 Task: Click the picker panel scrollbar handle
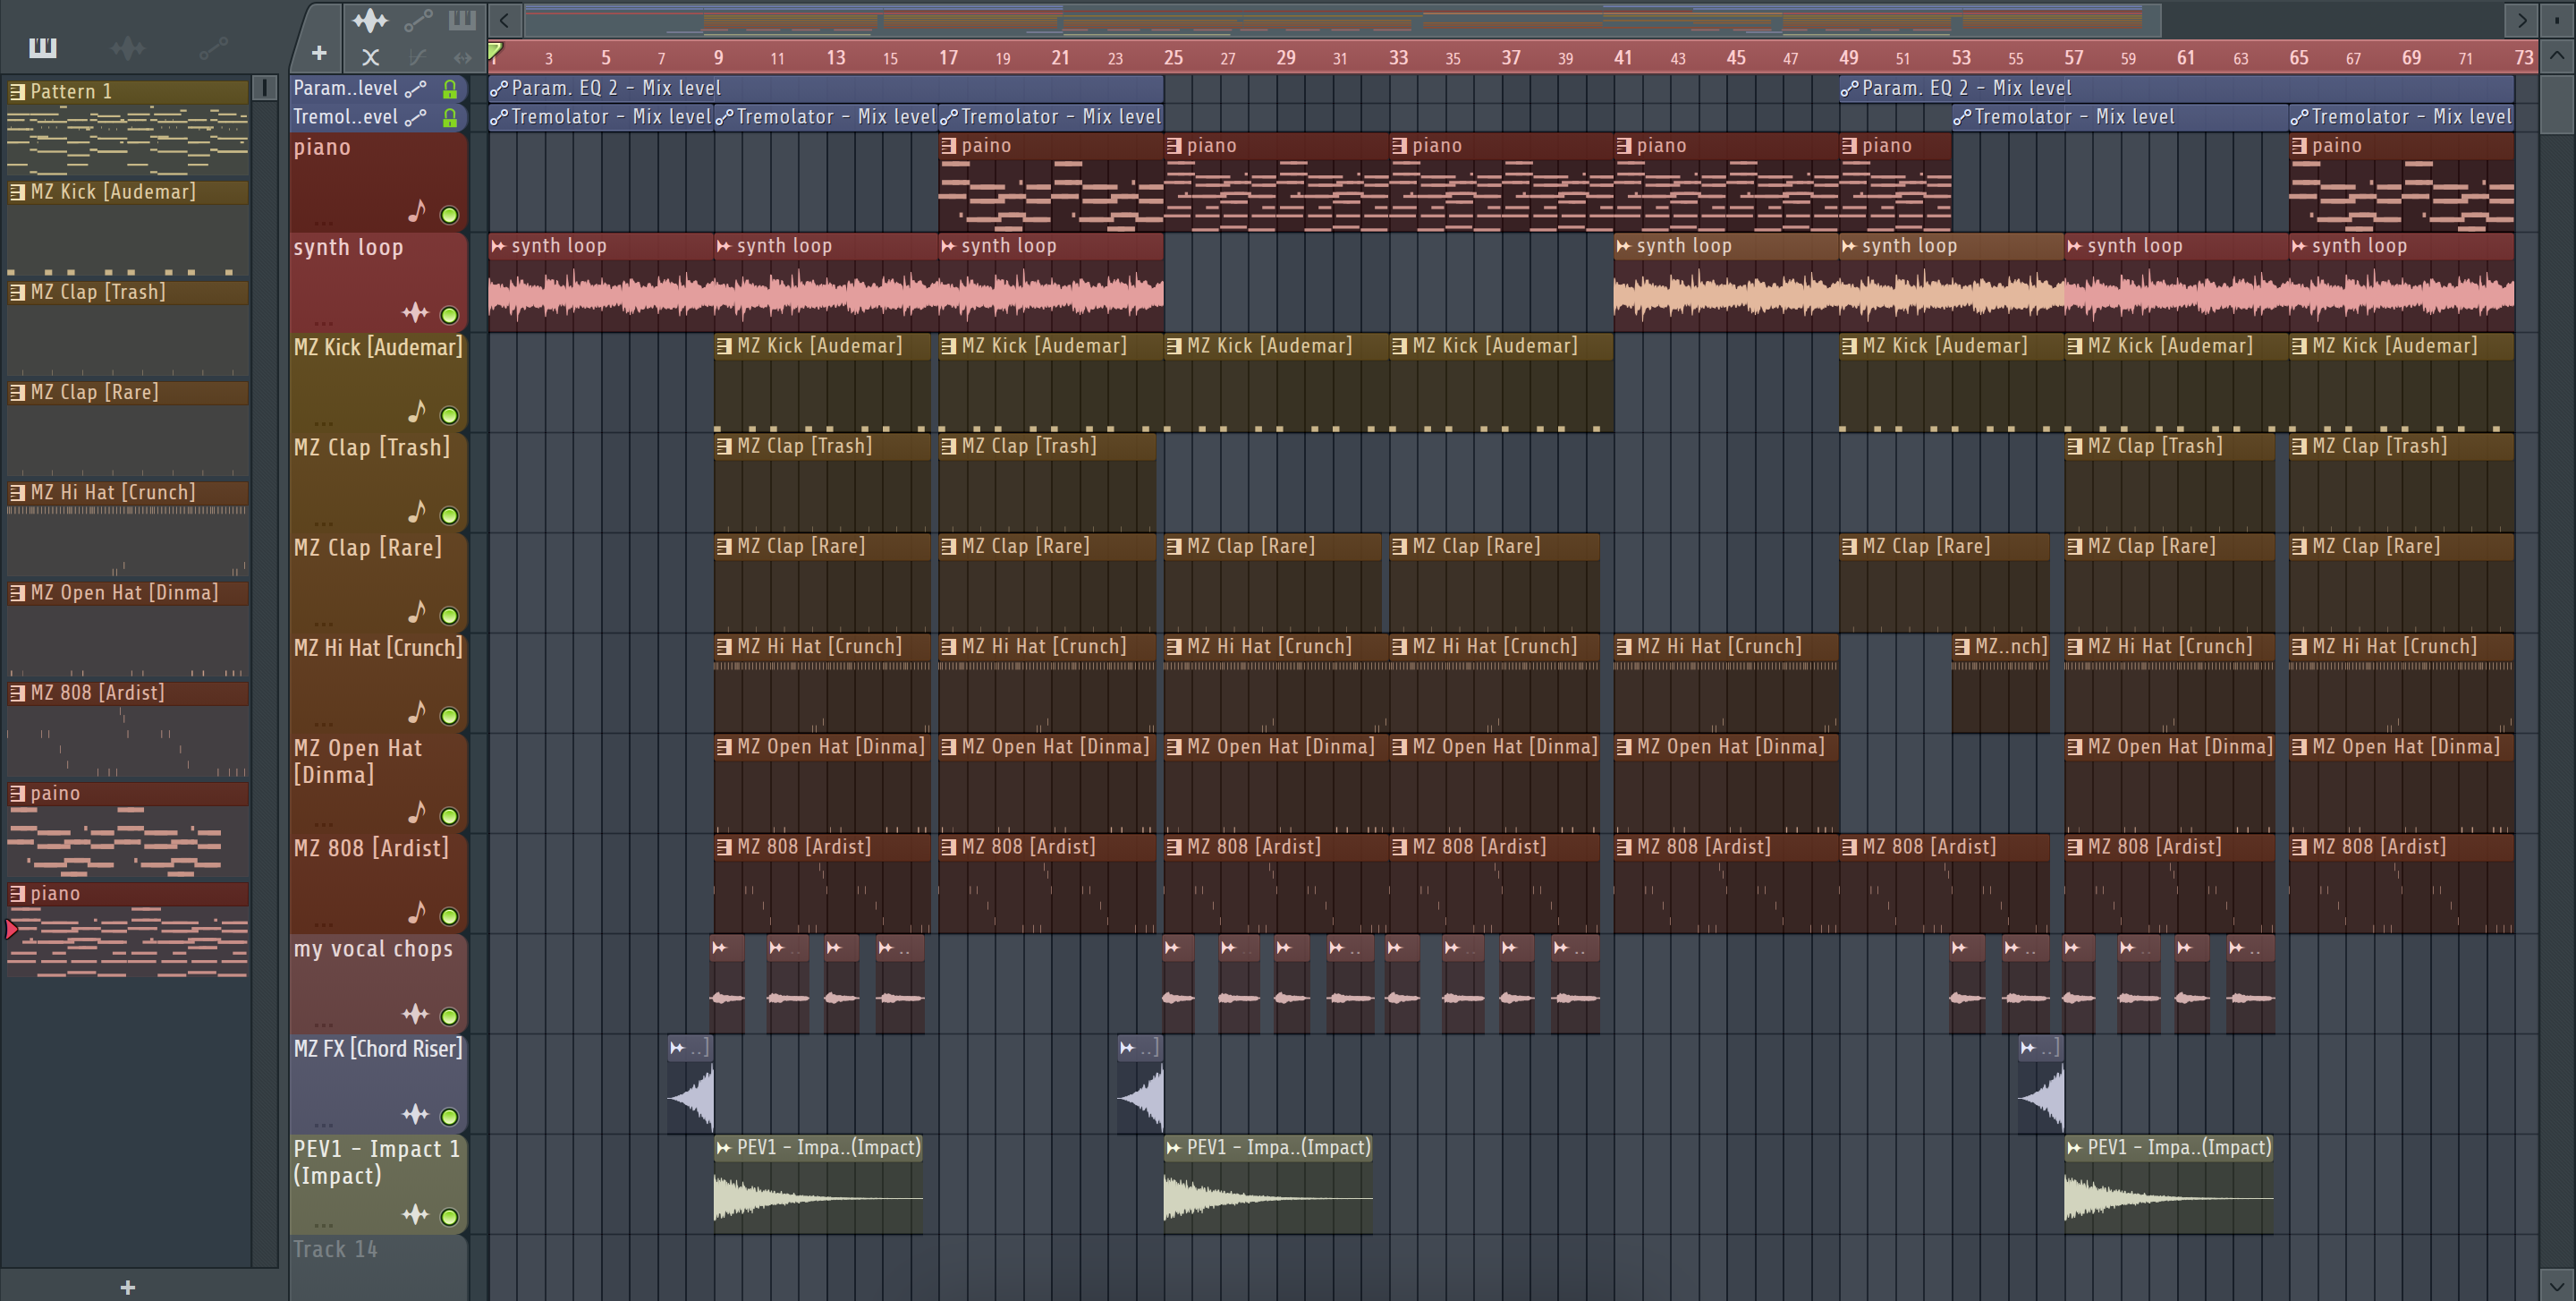(265, 88)
